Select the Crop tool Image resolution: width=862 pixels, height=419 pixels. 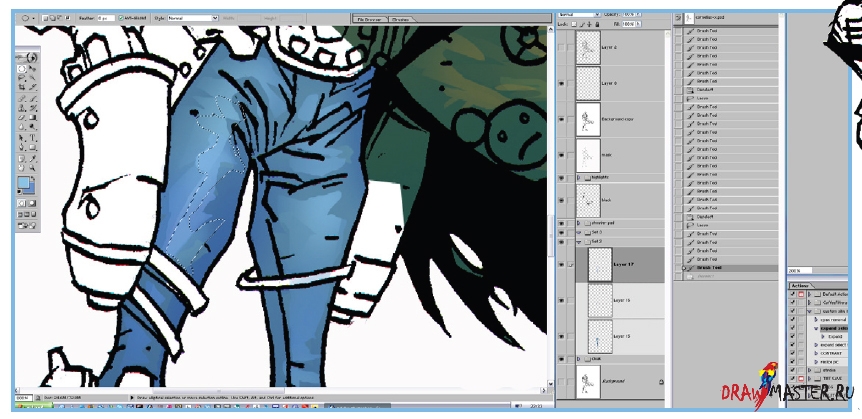(21, 87)
